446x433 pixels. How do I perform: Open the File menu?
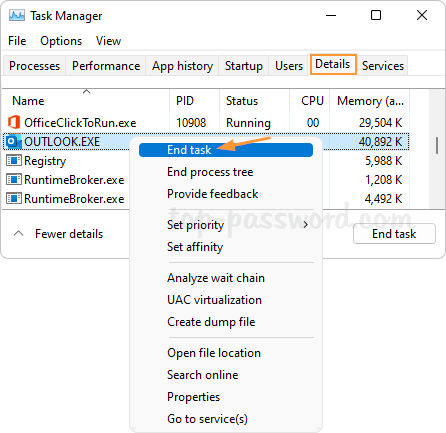[x=17, y=41]
